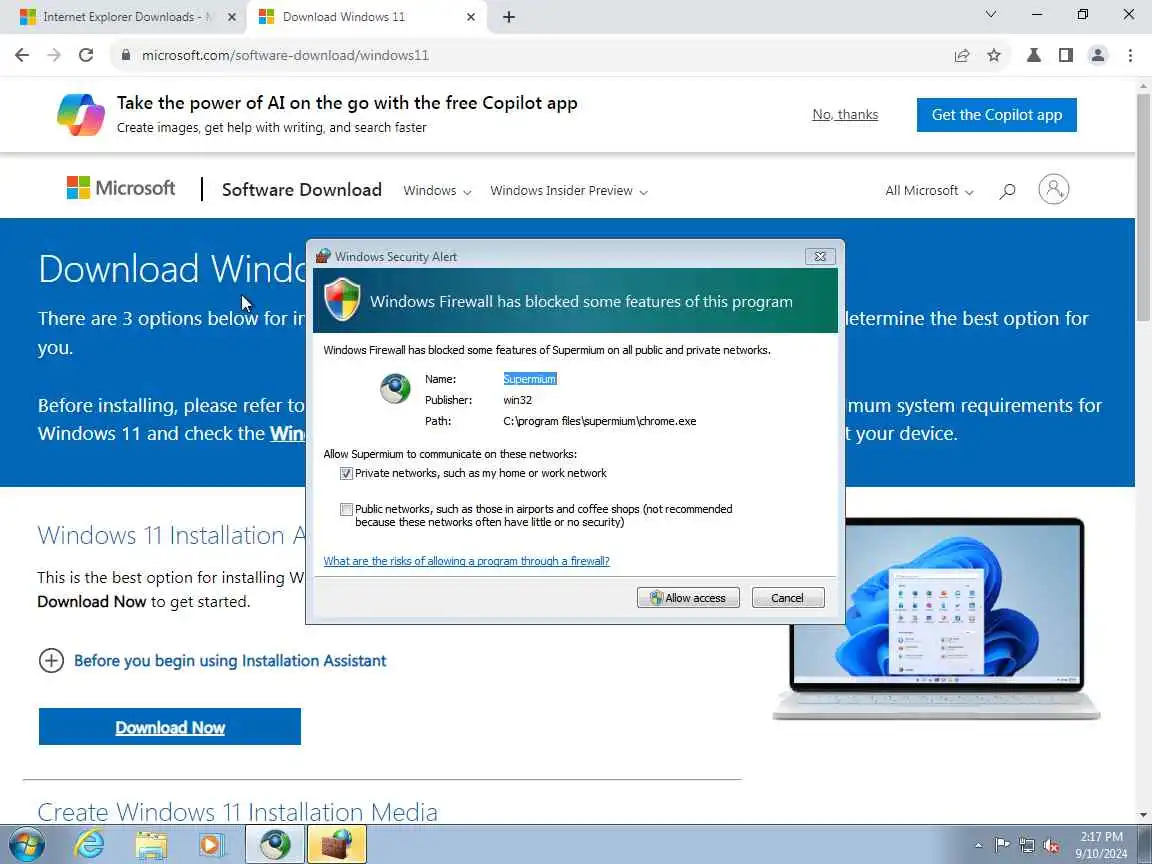Open firewall risks help link
Screen dimensions: 1152x864
point(467,561)
